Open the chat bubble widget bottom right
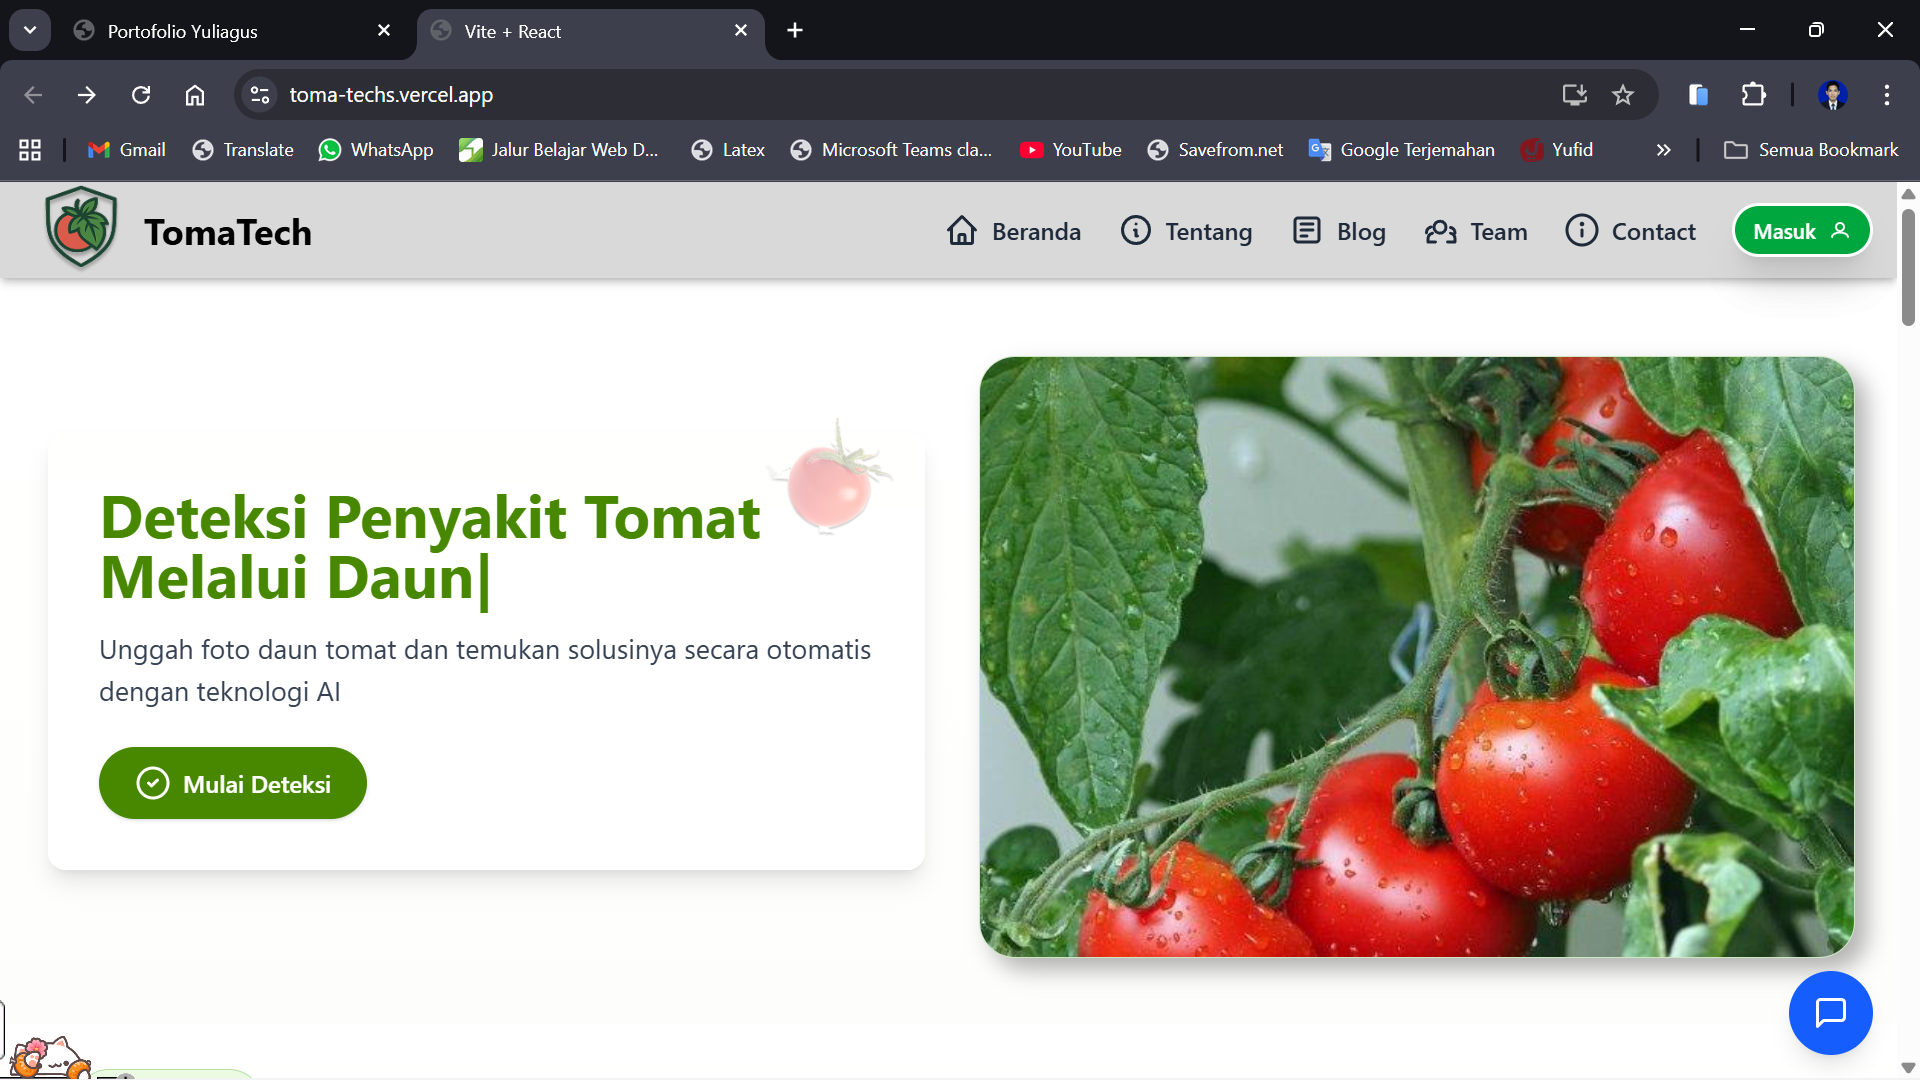 (1830, 1013)
